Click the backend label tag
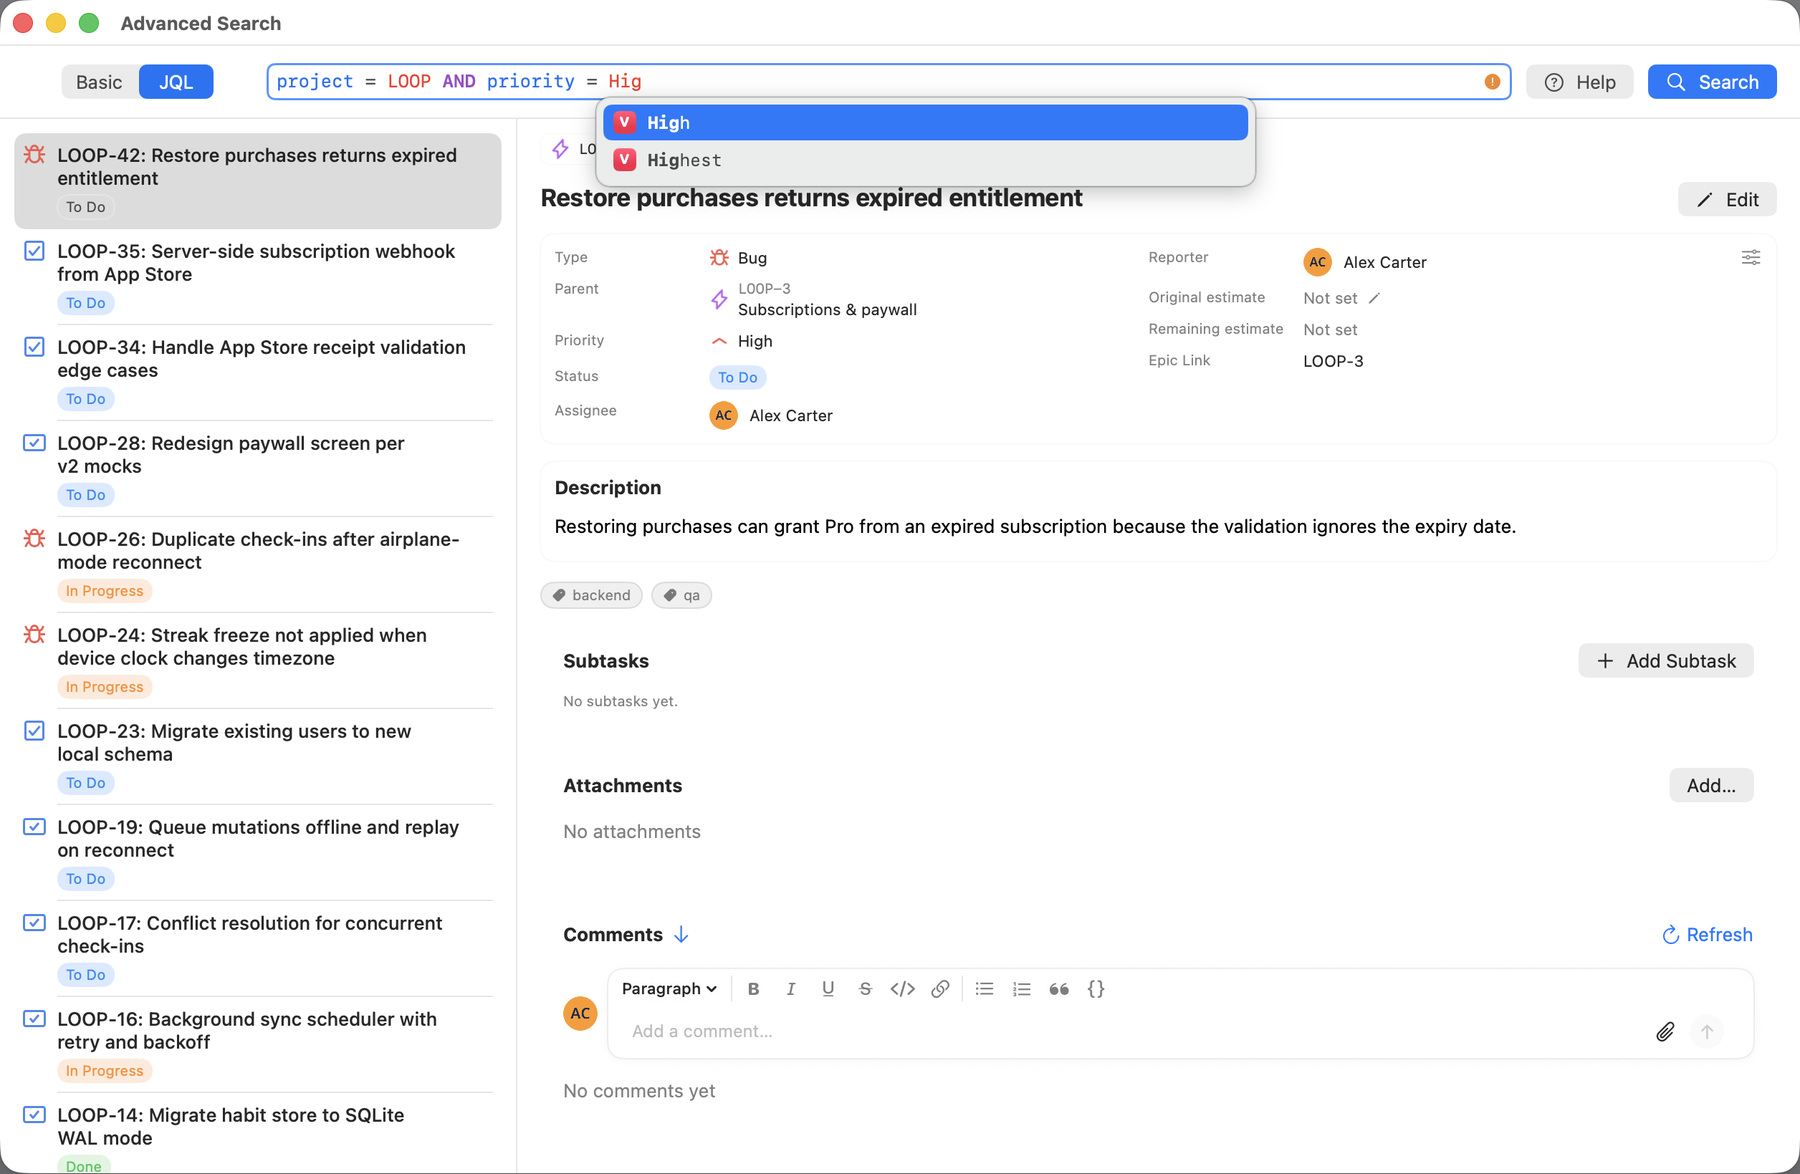1800x1174 pixels. 592,595
